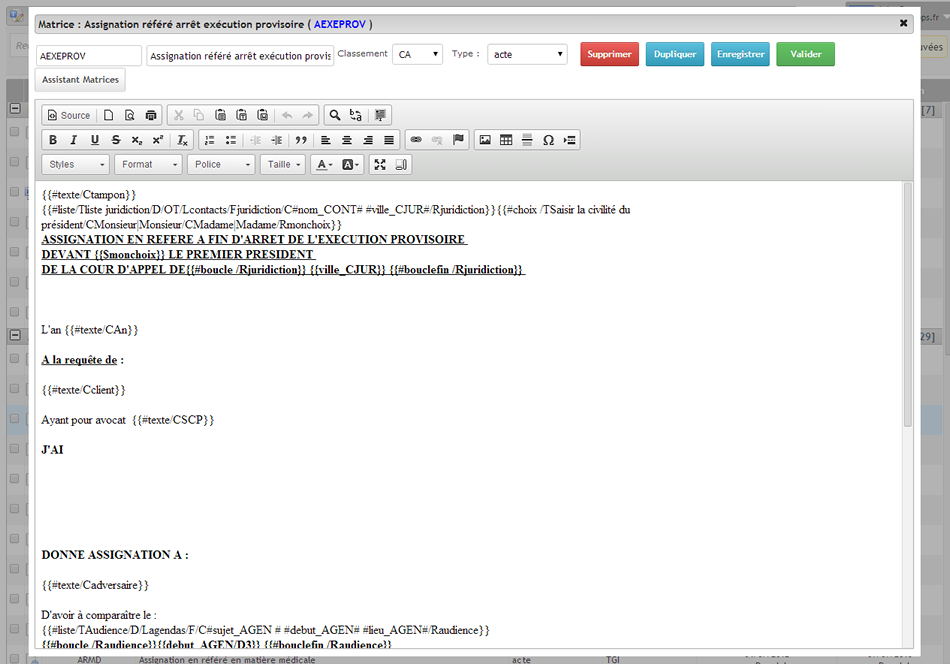The width and height of the screenshot is (950, 664).
Task: Insert an anchor flag
Action: point(458,140)
